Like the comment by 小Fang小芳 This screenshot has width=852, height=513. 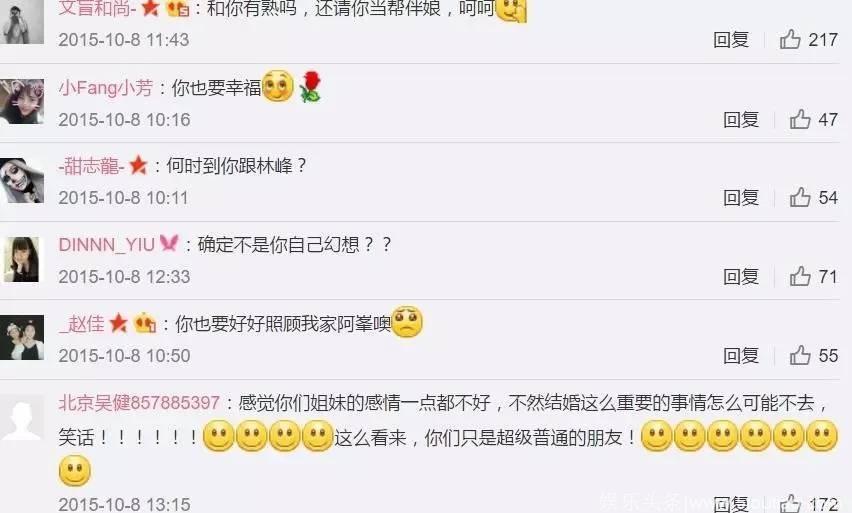[x=800, y=119]
